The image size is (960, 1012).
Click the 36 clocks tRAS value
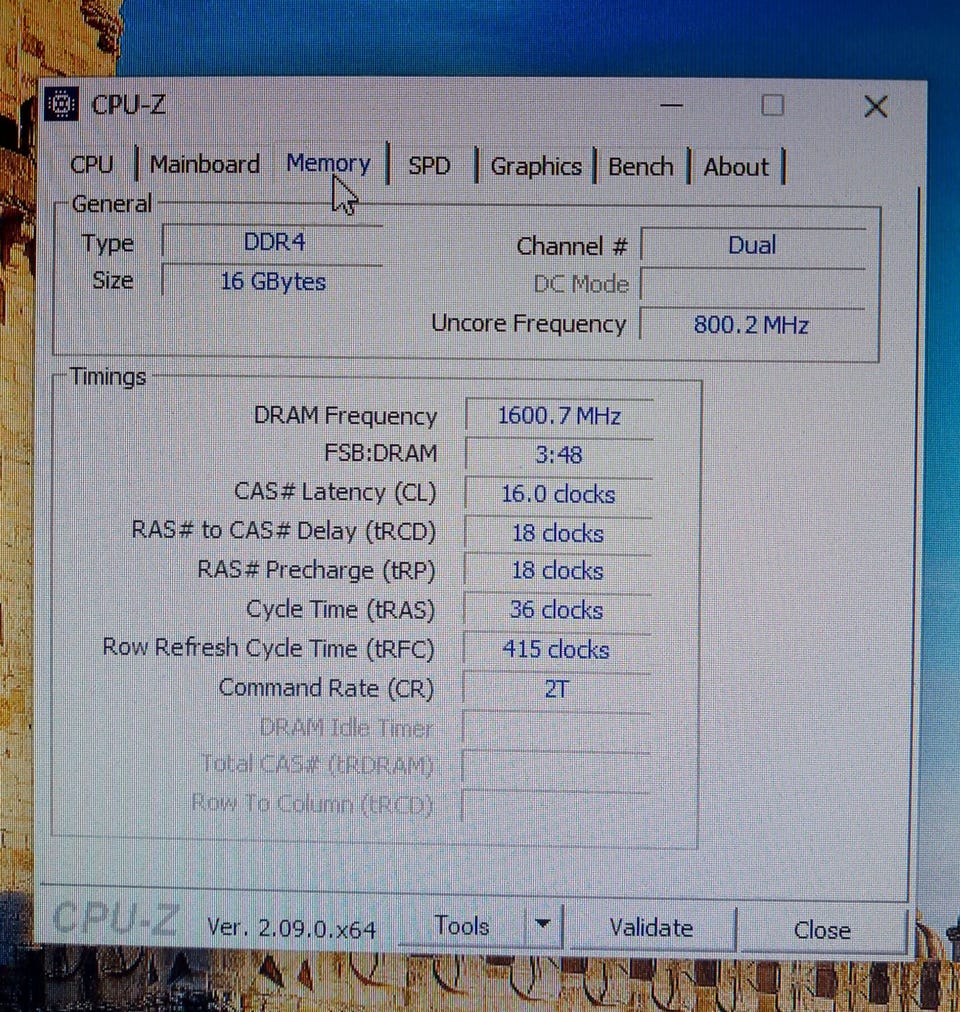coord(557,610)
